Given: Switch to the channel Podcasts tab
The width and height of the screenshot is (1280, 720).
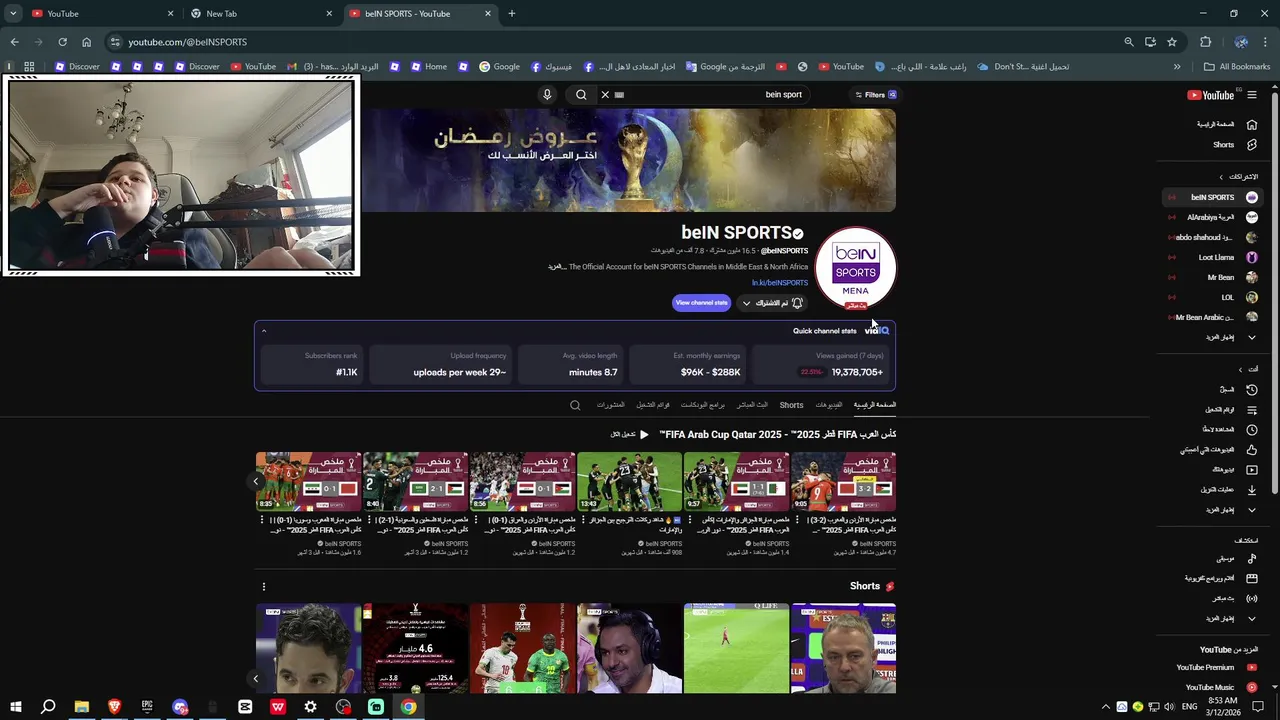Looking at the screenshot, I should [x=702, y=405].
